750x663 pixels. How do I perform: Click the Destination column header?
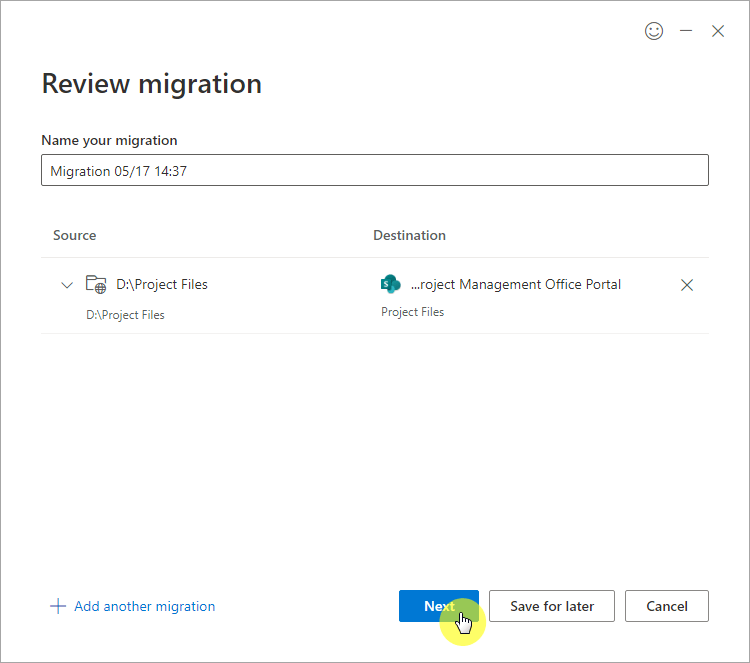(409, 235)
